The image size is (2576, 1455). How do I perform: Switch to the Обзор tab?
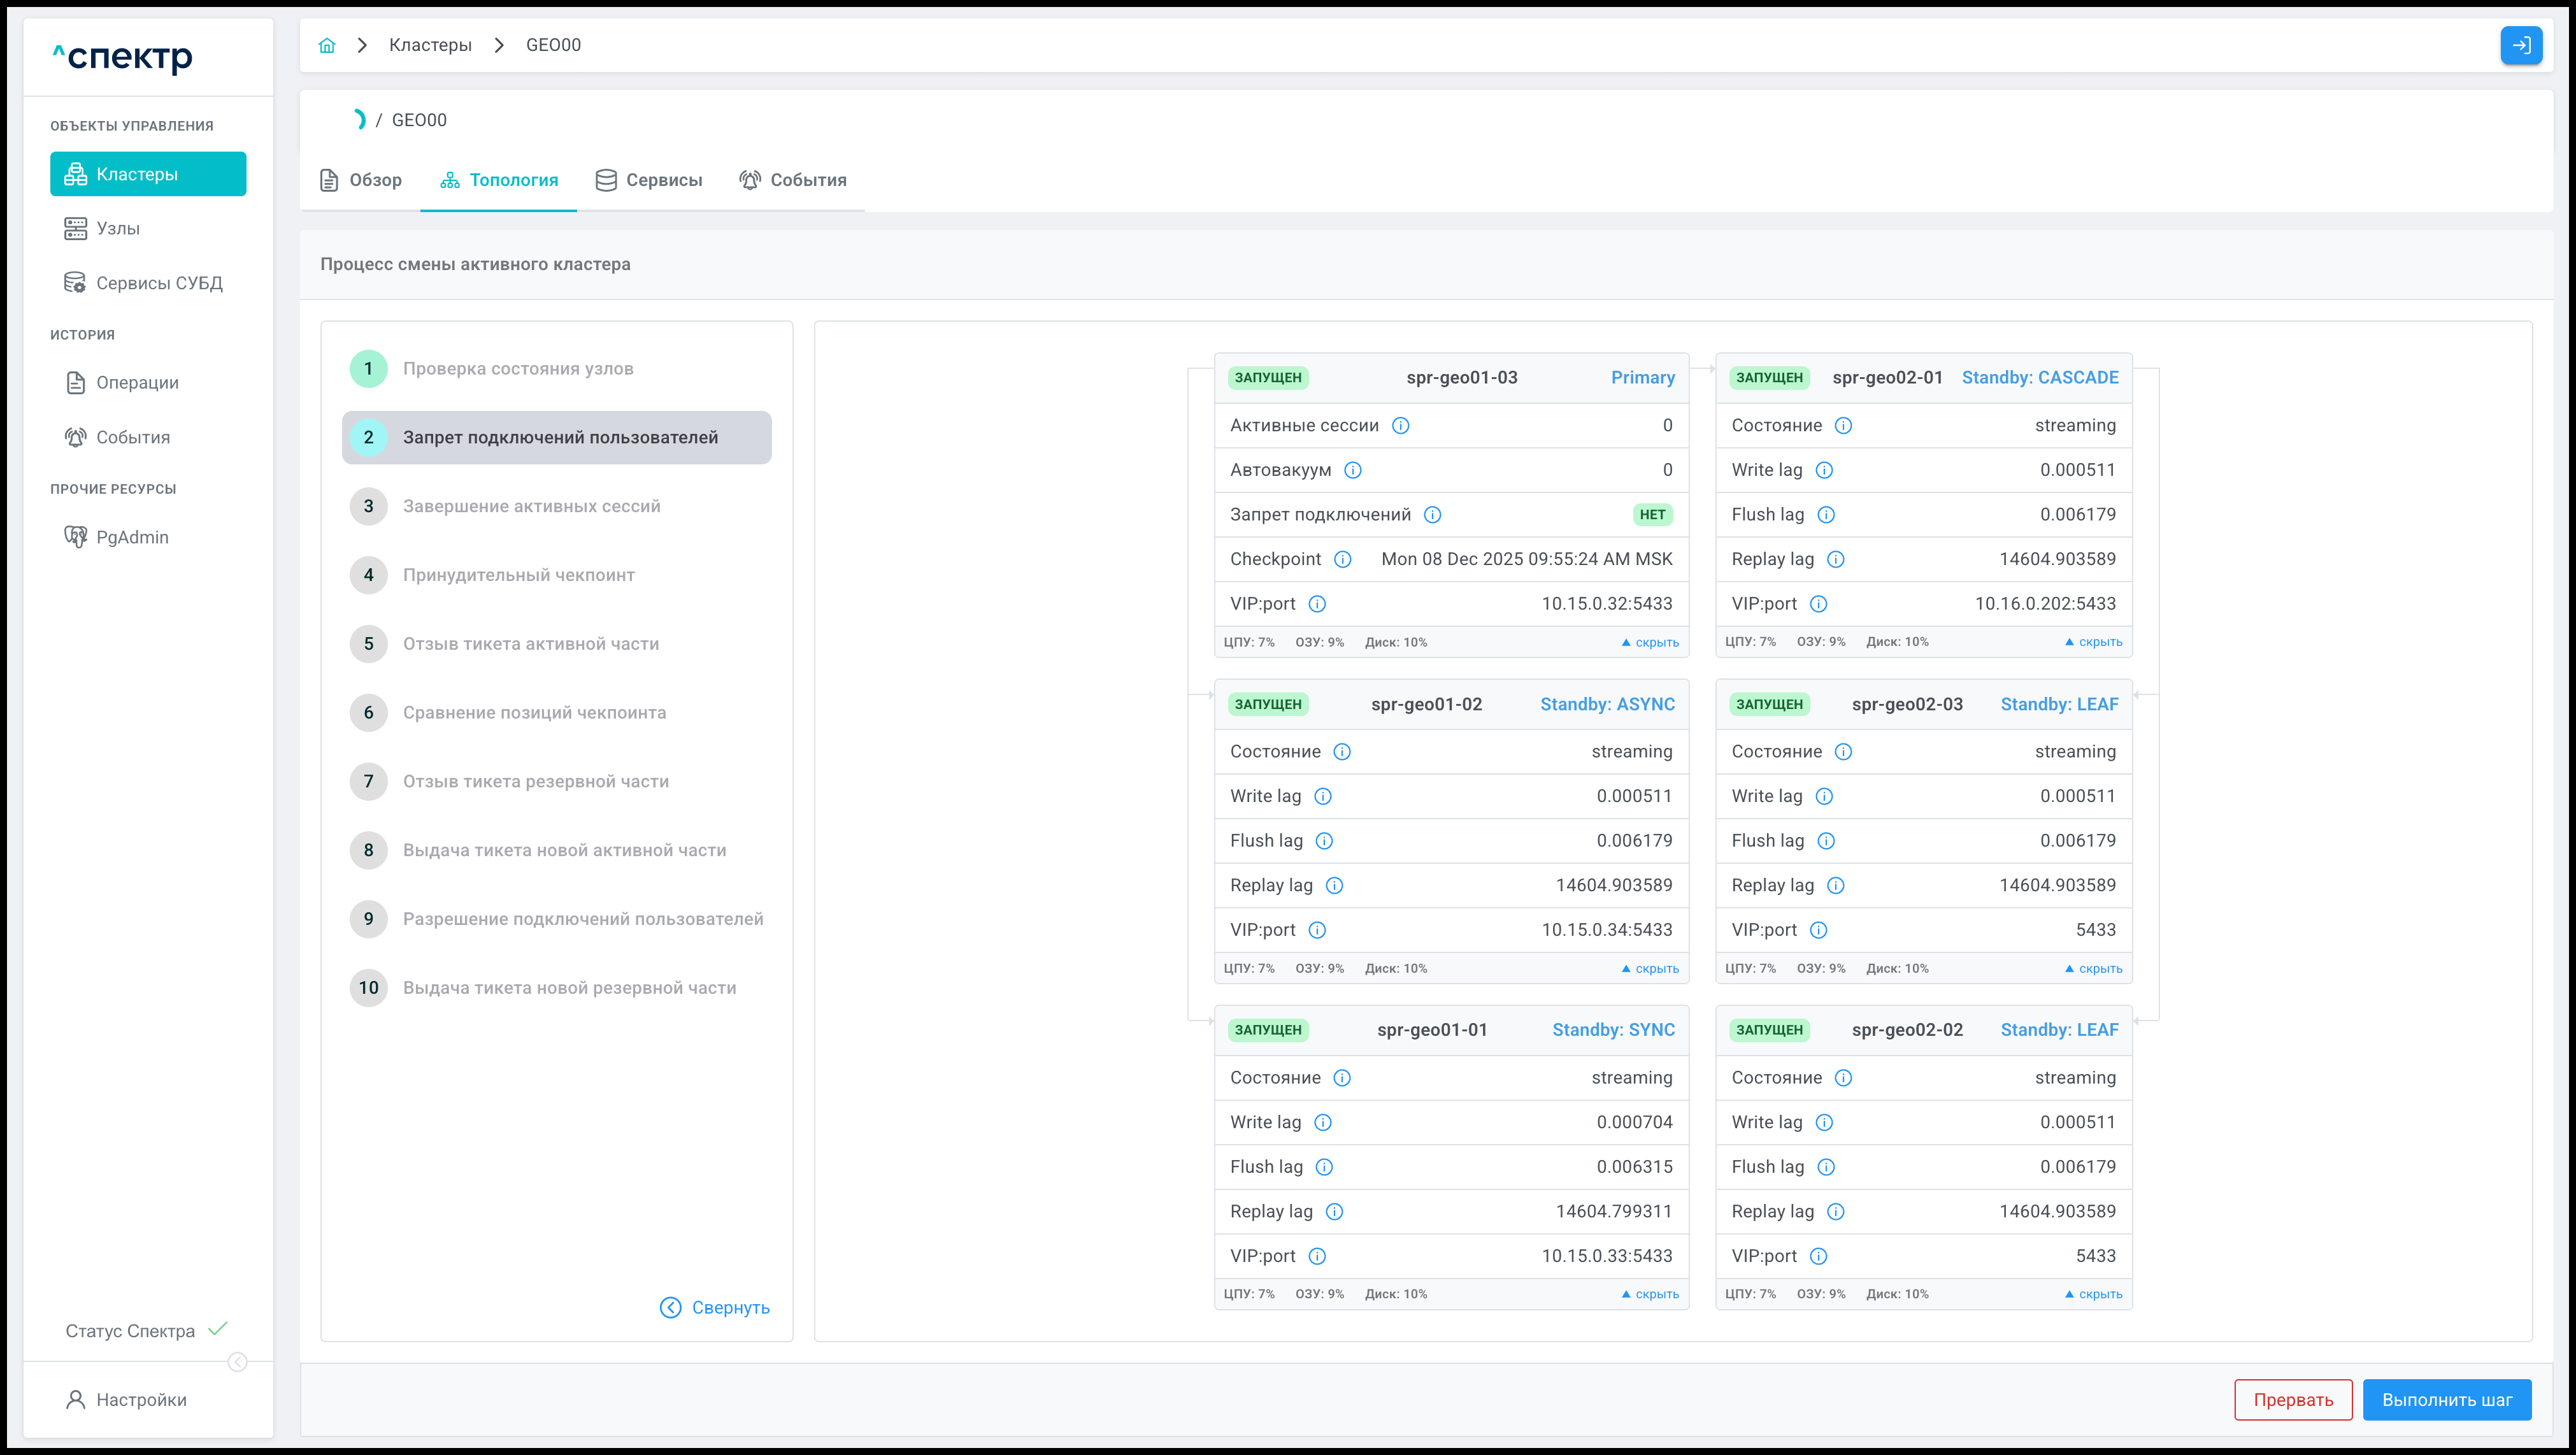[x=361, y=180]
